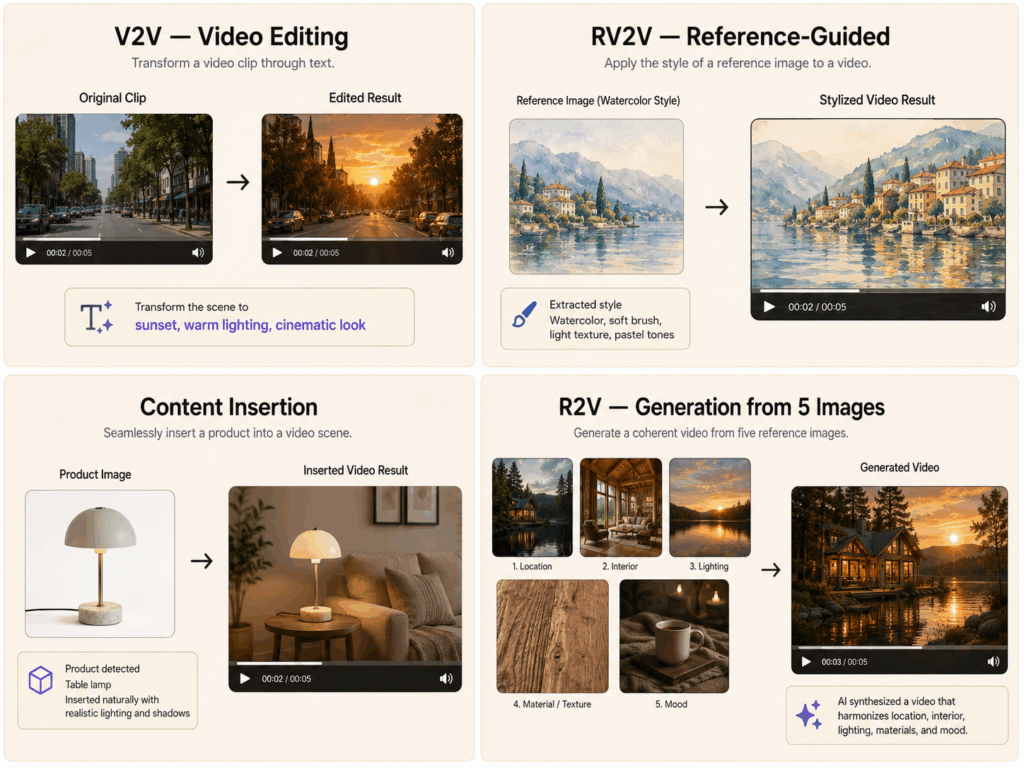
Task: Seek Generated Video progress bar
Action: point(899,648)
